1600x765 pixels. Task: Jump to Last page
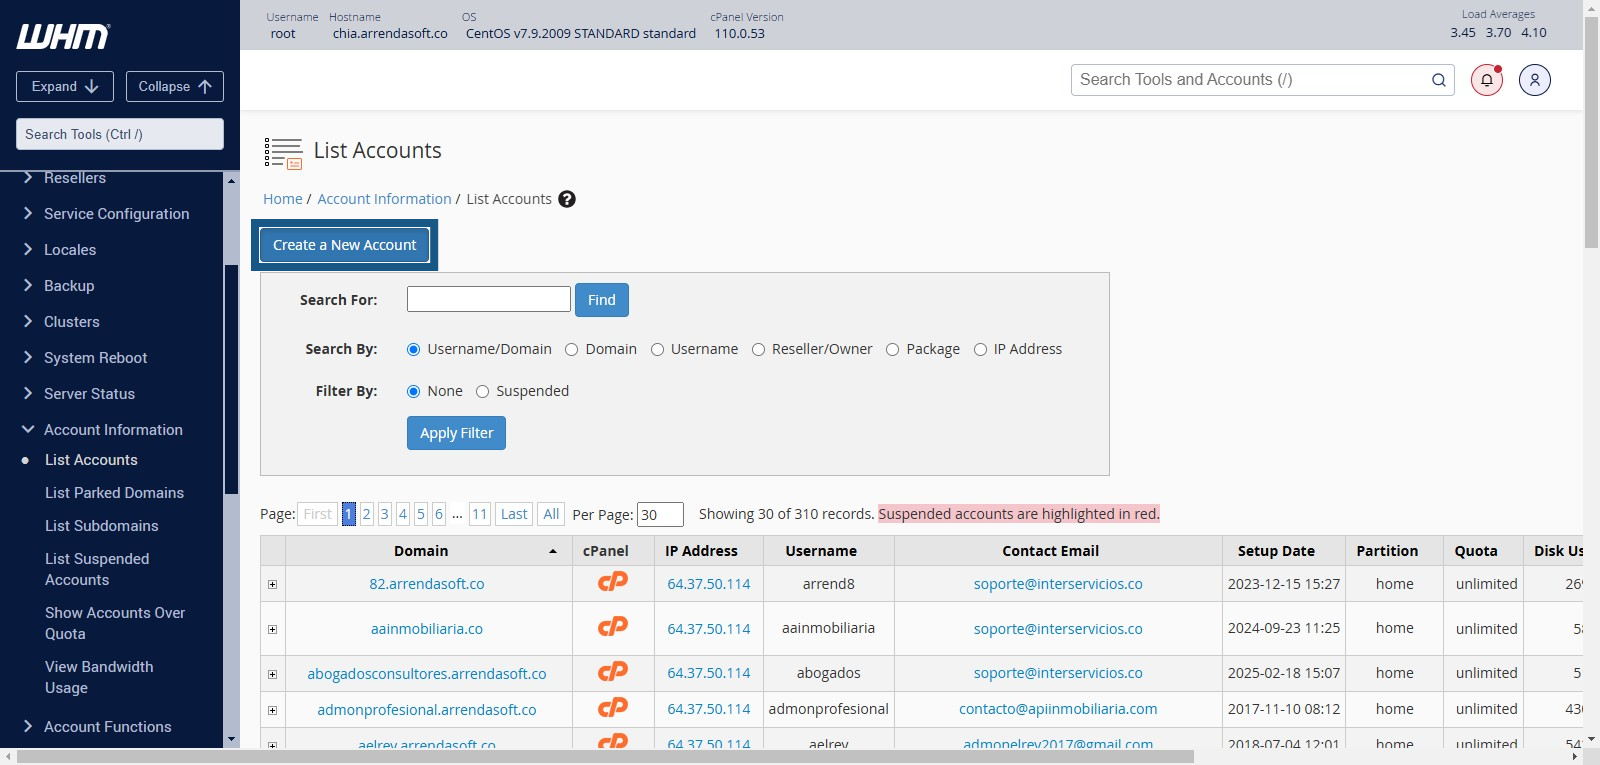(514, 514)
